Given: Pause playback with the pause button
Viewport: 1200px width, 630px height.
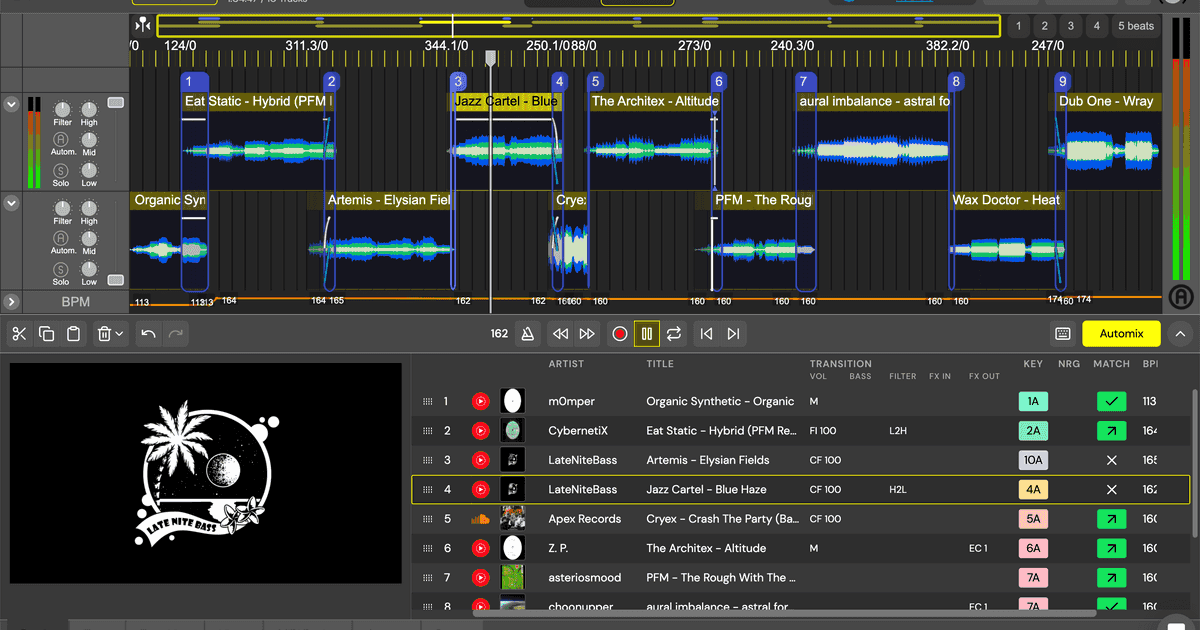Looking at the screenshot, I should click(647, 334).
